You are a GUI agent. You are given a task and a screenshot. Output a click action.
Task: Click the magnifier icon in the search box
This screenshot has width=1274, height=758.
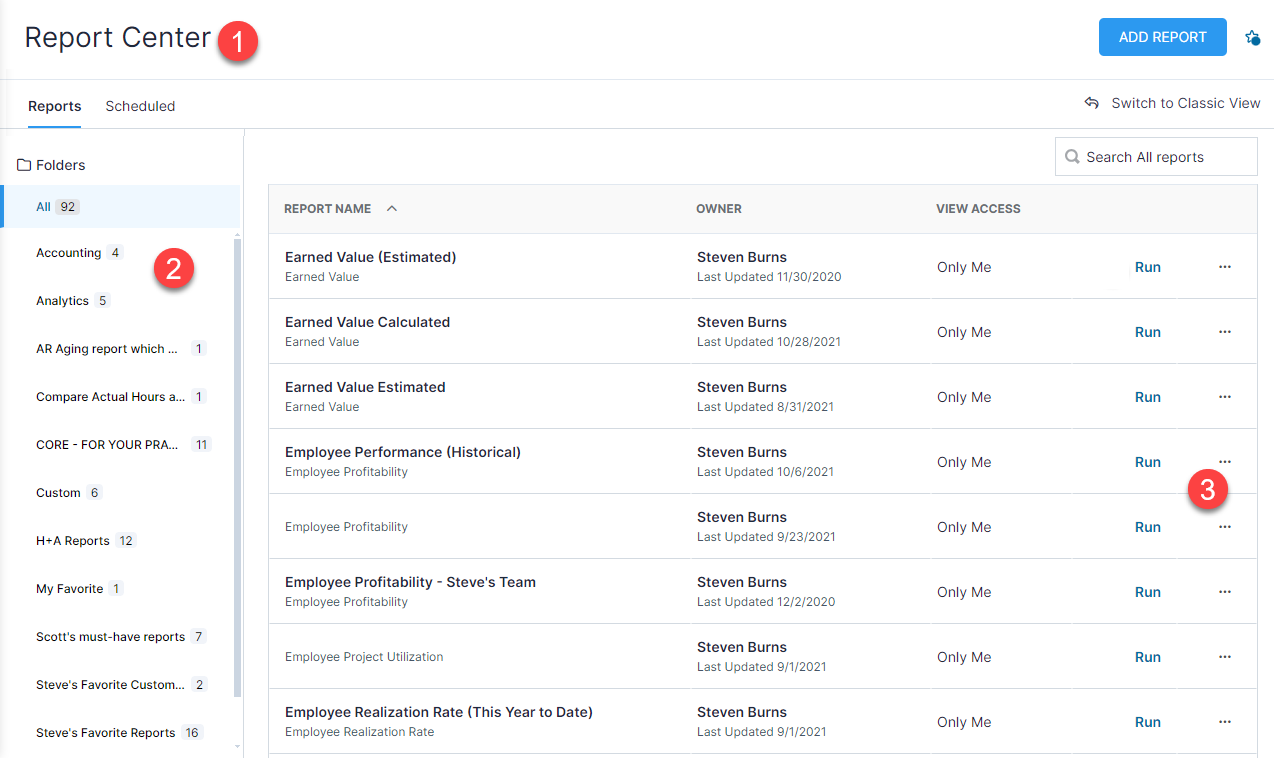pyautogui.click(x=1072, y=157)
